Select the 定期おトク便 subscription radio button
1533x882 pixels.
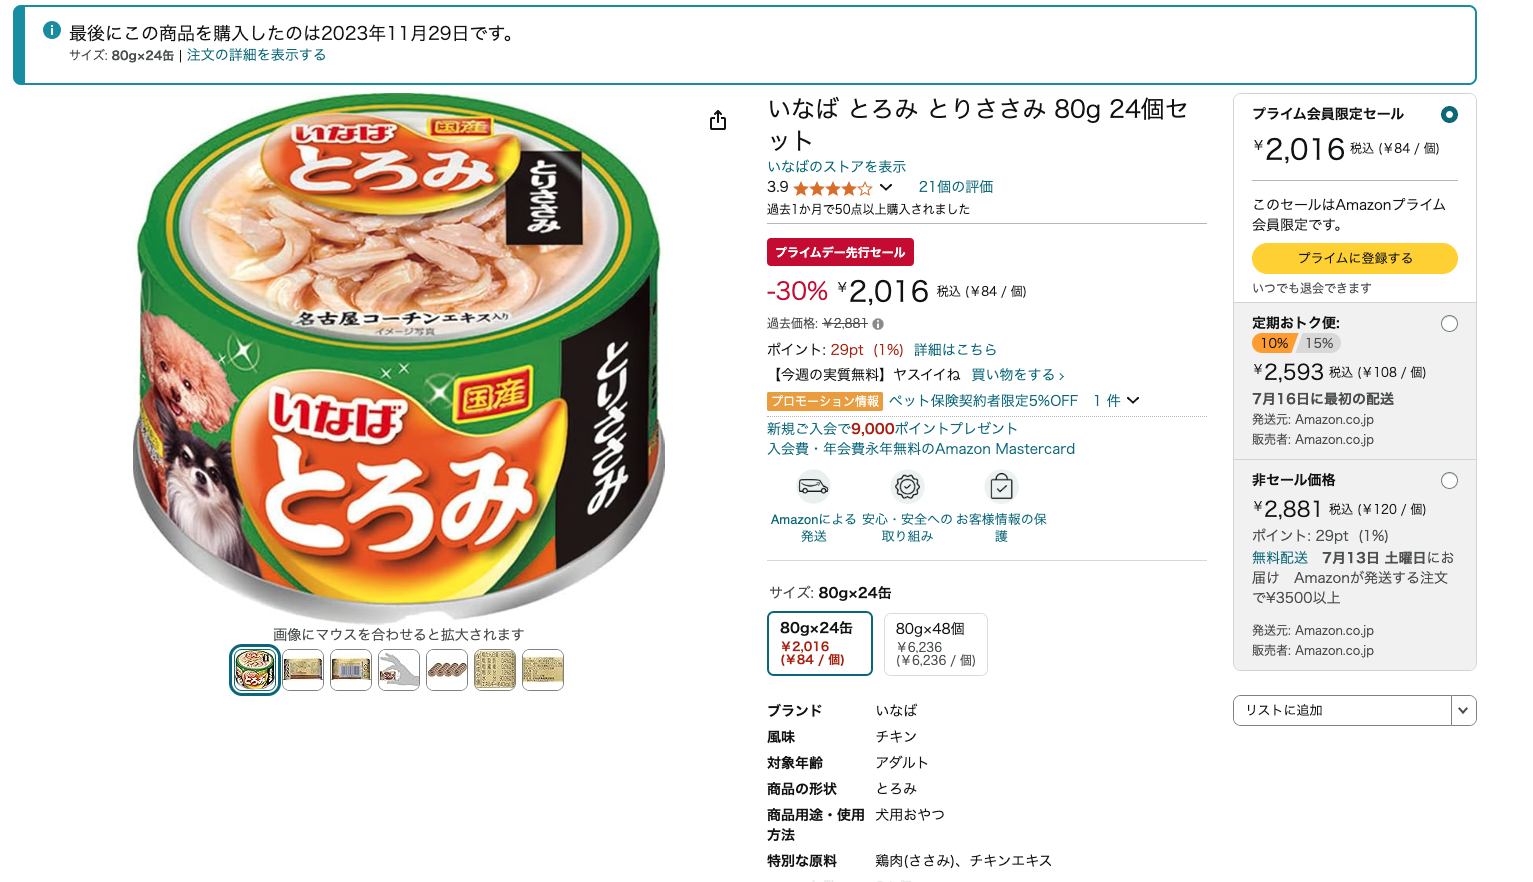tap(1449, 324)
